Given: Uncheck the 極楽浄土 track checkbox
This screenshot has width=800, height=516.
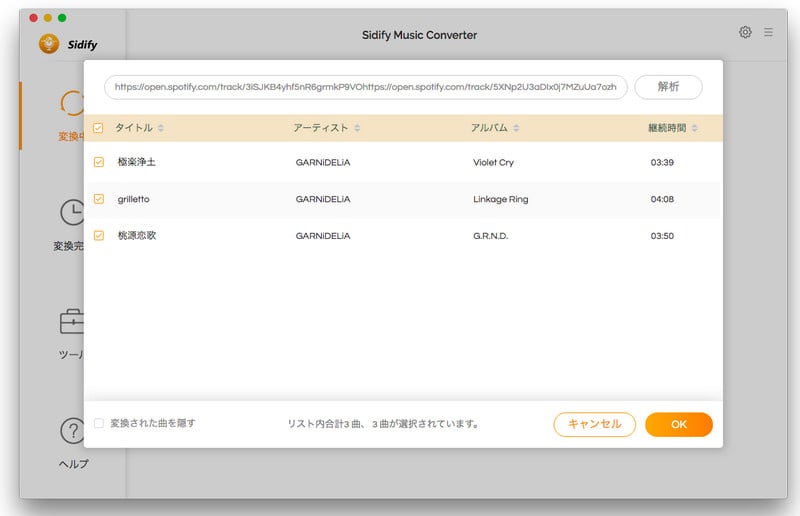Looking at the screenshot, I should [99, 162].
